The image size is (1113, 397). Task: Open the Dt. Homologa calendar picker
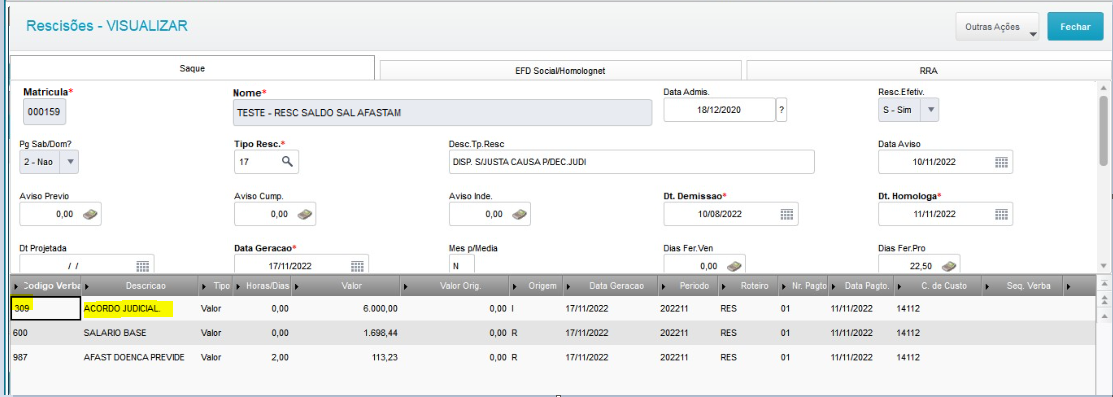[x=1001, y=214]
